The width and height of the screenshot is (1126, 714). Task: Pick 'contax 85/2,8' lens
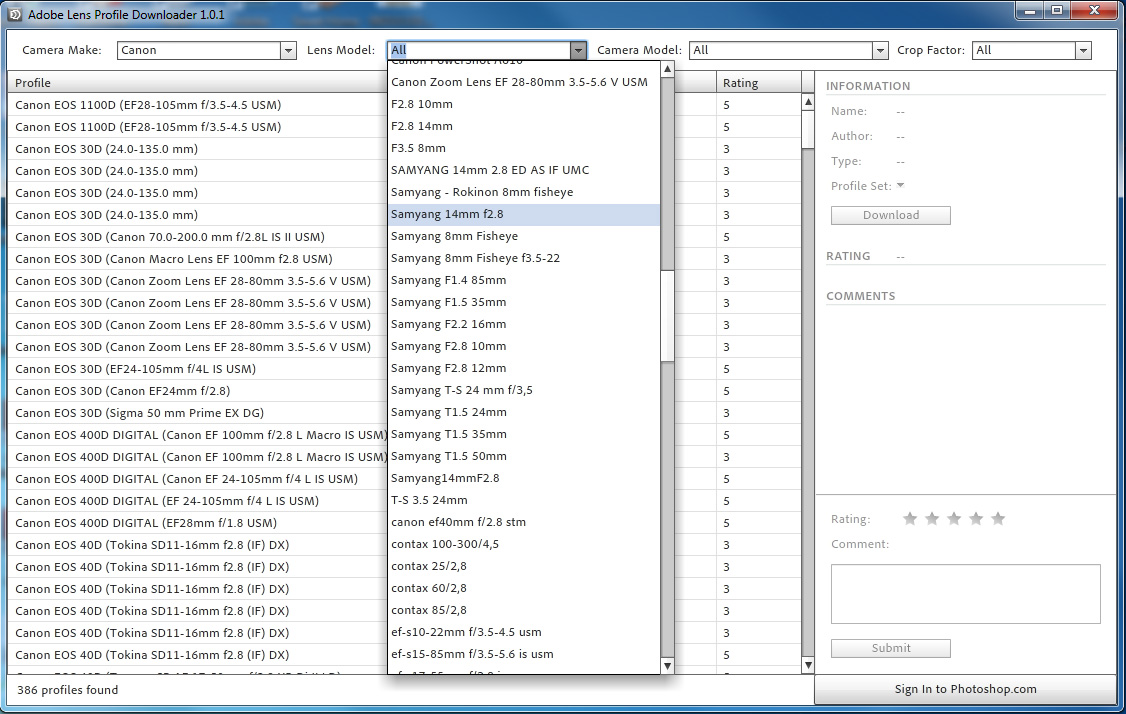click(x=524, y=610)
